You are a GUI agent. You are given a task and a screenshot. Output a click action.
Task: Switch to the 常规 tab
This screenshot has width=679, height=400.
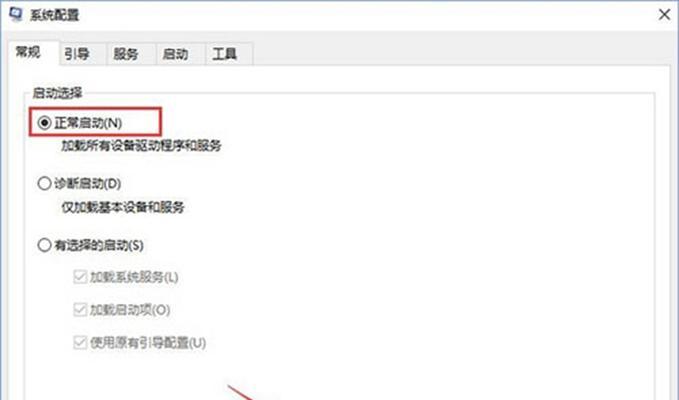28,52
